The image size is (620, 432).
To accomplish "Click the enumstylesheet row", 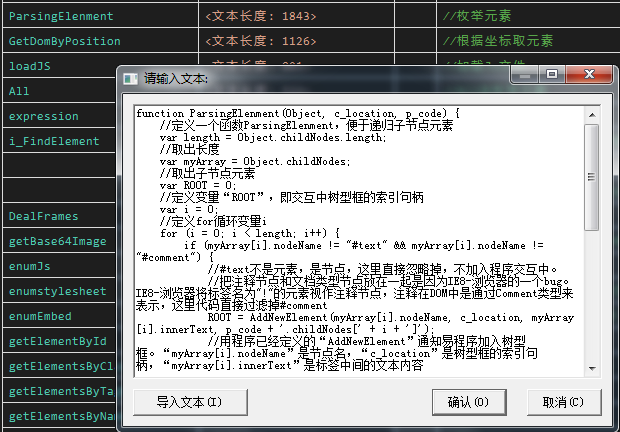I will (58, 291).
